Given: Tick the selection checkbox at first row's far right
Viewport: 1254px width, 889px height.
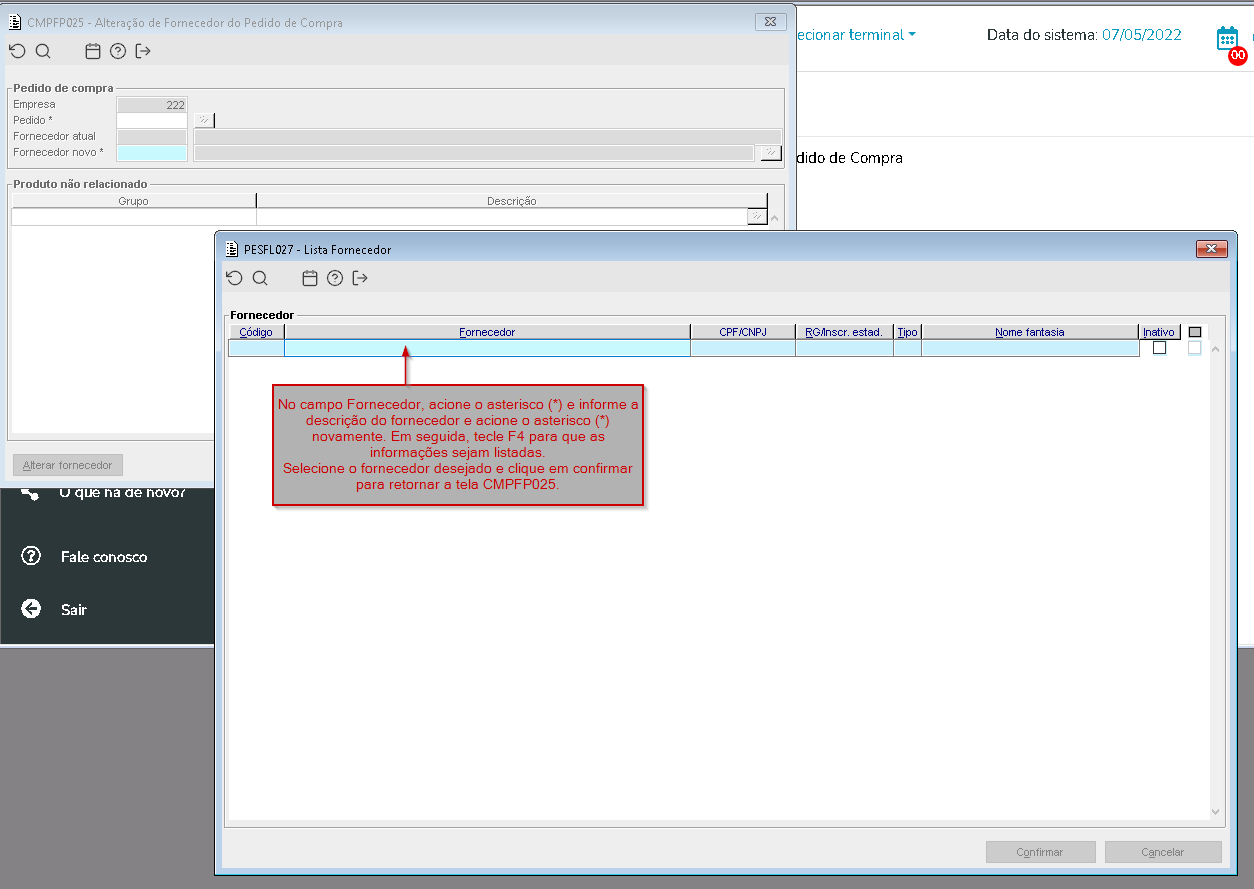Looking at the screenshot, I should coord(1194,348).
